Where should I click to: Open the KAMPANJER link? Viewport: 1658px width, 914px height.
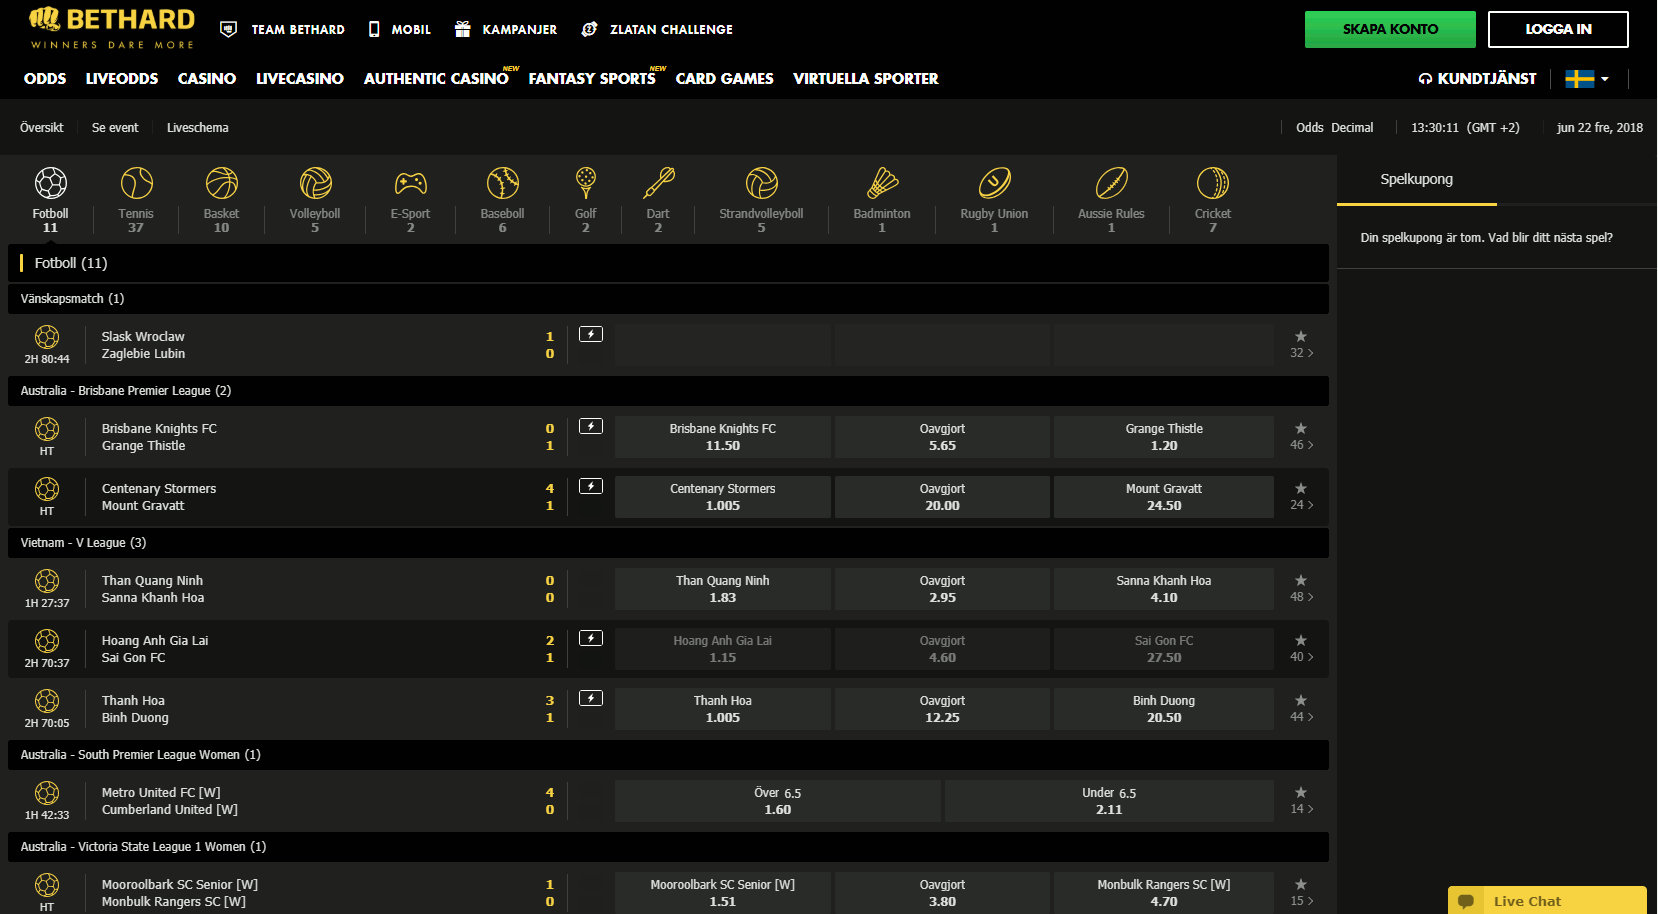click(x=506, y=30)
